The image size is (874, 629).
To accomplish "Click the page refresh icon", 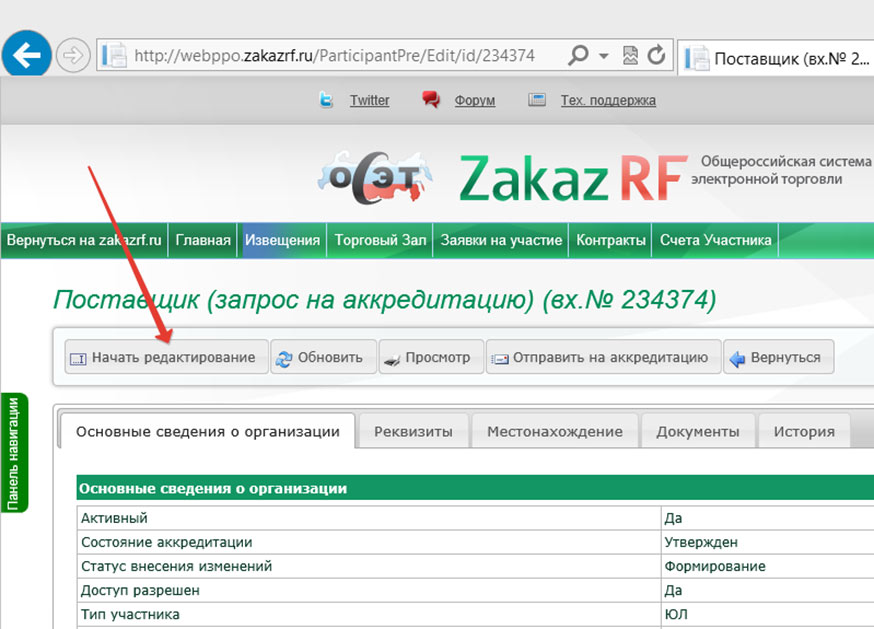I will [x=656, y=55].
